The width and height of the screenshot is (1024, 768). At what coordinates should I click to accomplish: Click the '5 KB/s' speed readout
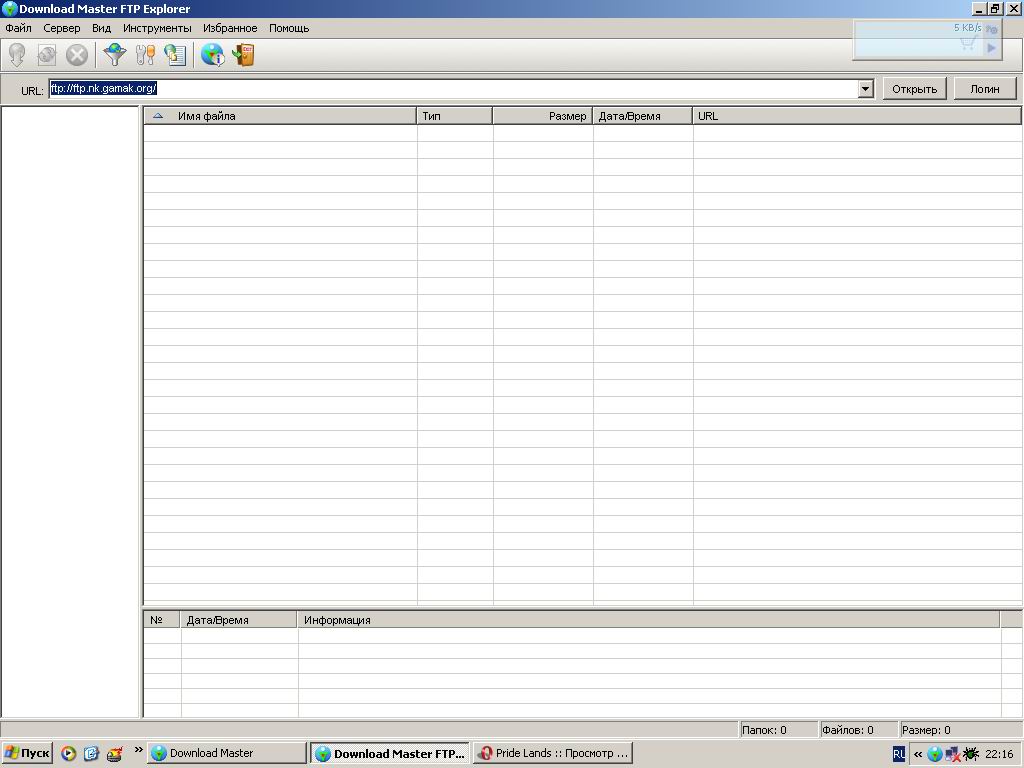(967, 27)
